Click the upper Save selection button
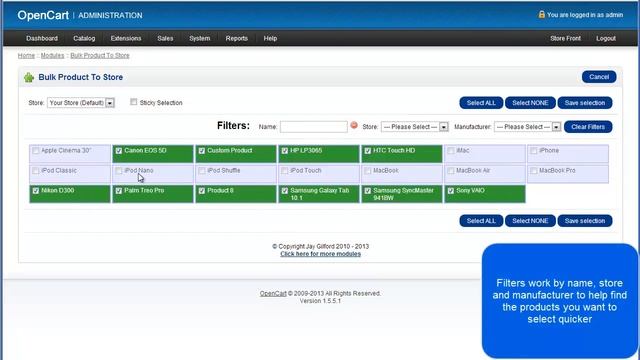 (x=585, y=103)
